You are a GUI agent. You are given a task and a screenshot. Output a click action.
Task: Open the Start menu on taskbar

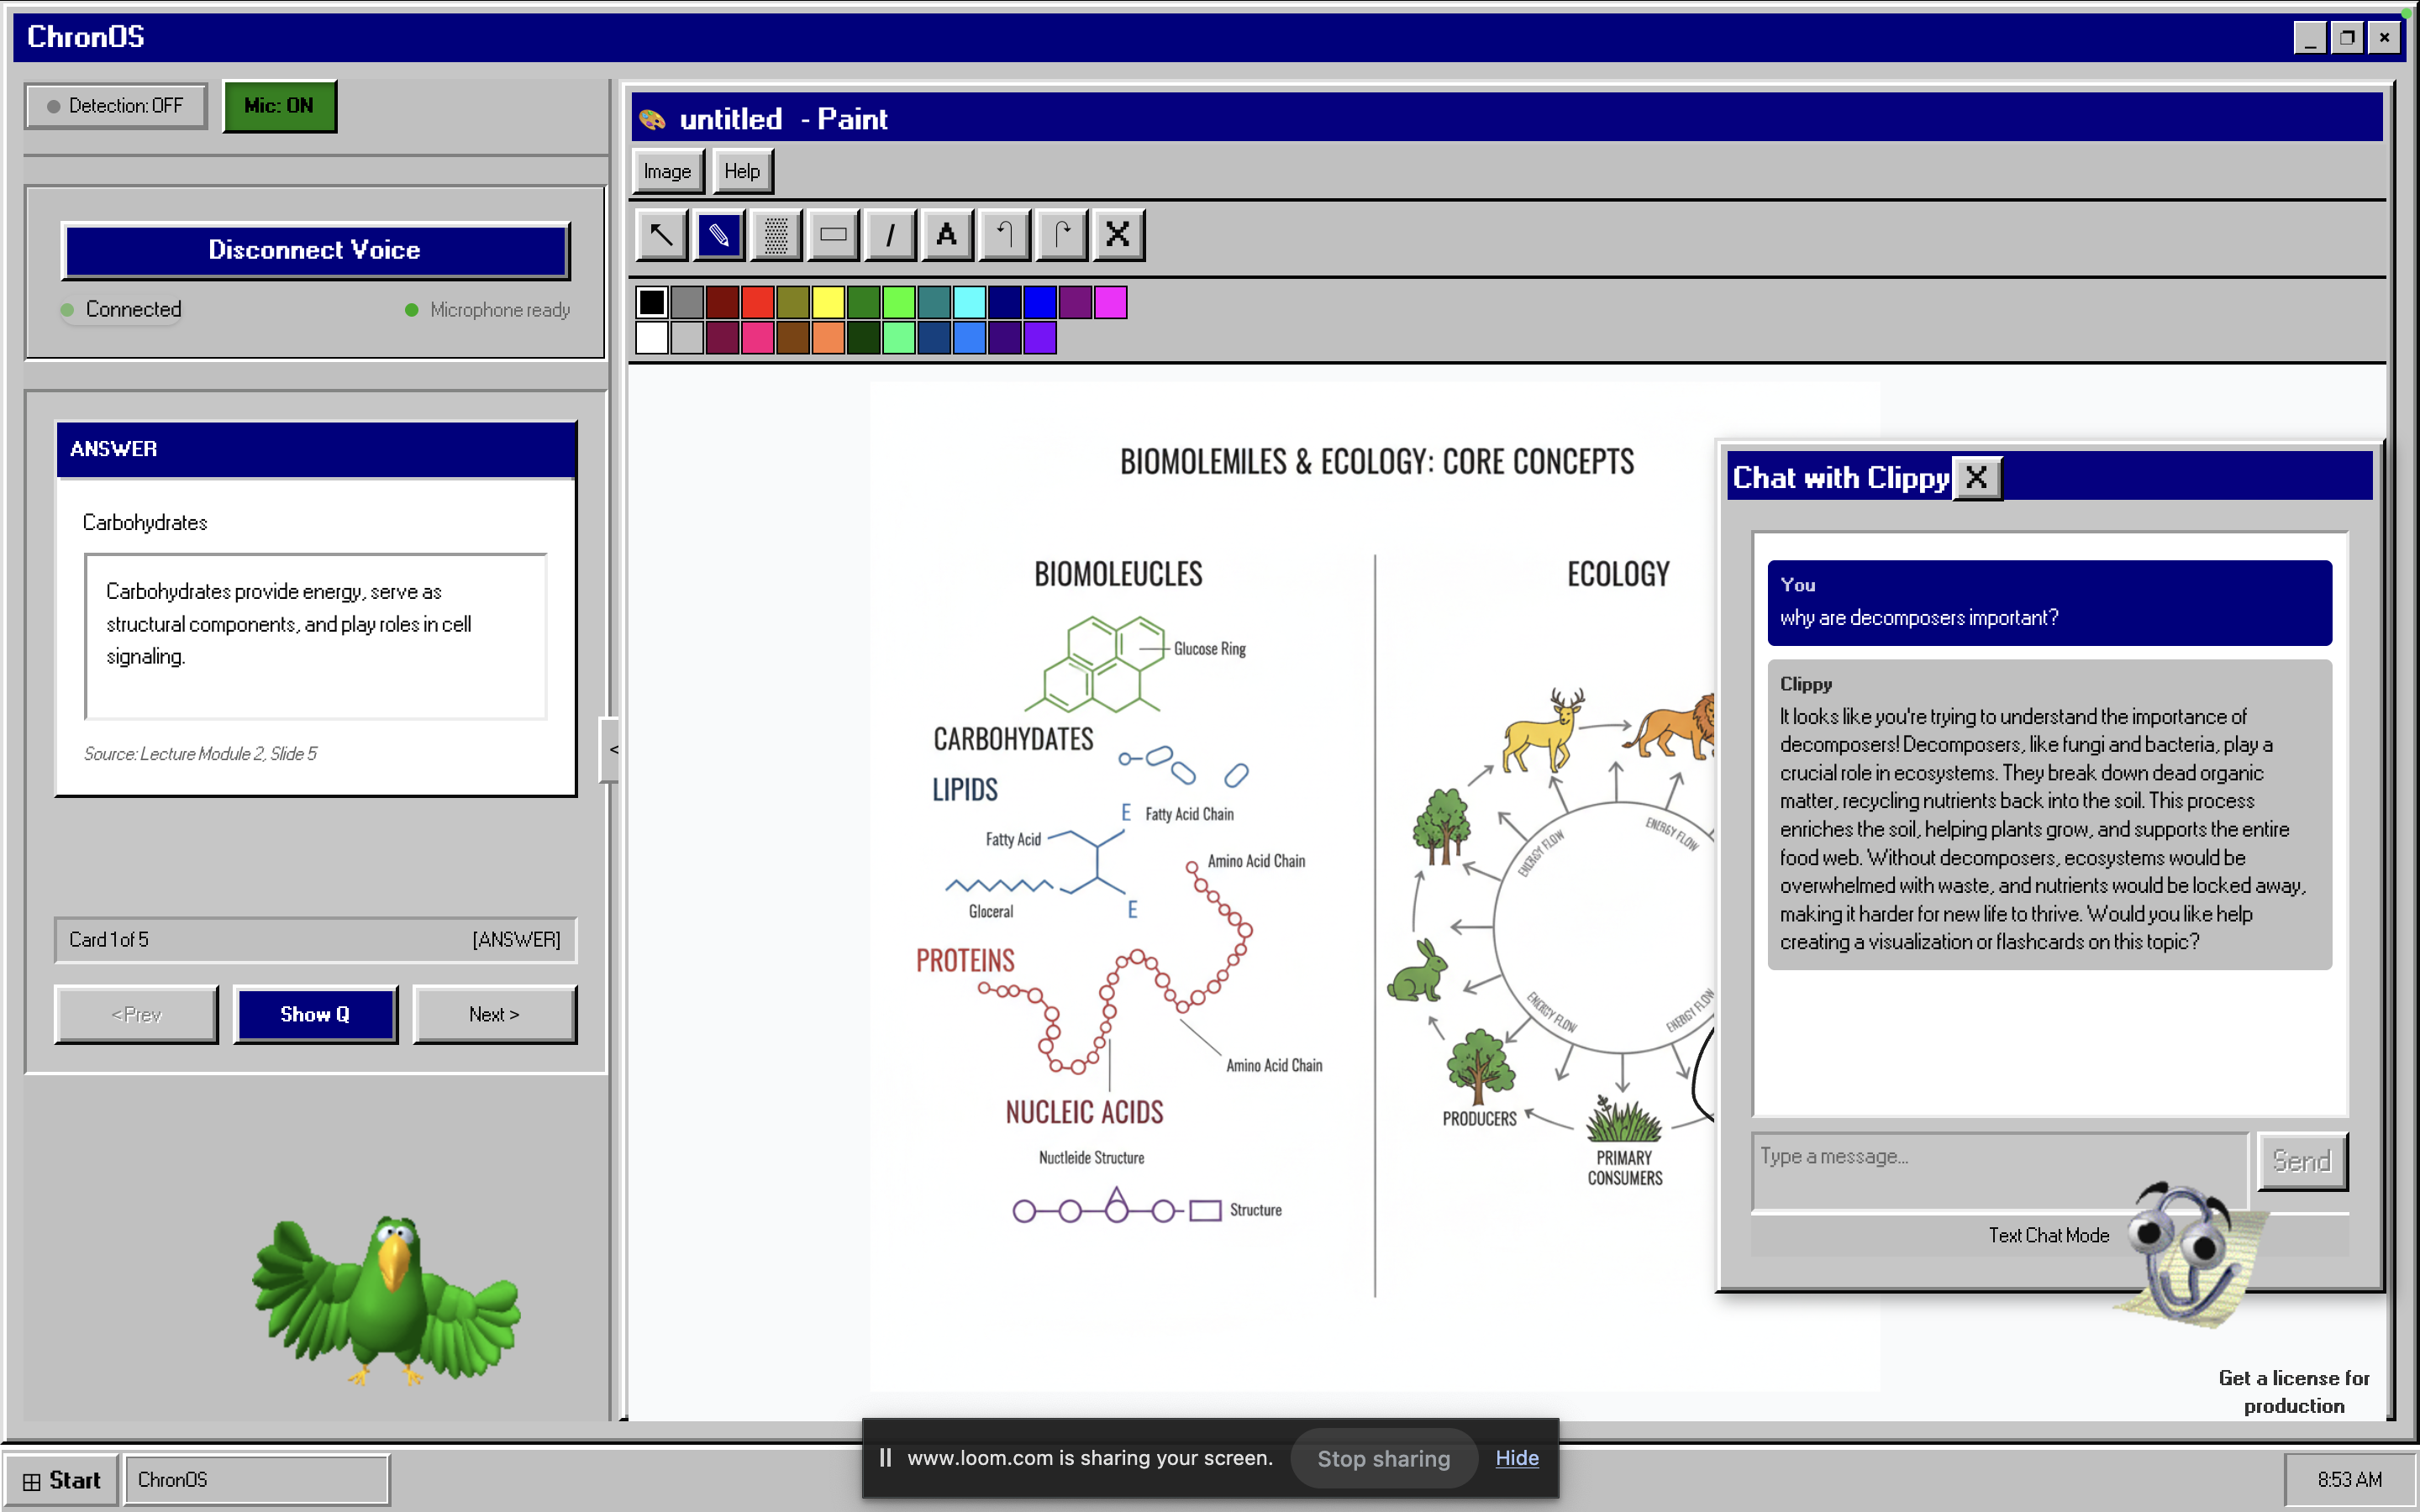tap(62, 1480)
